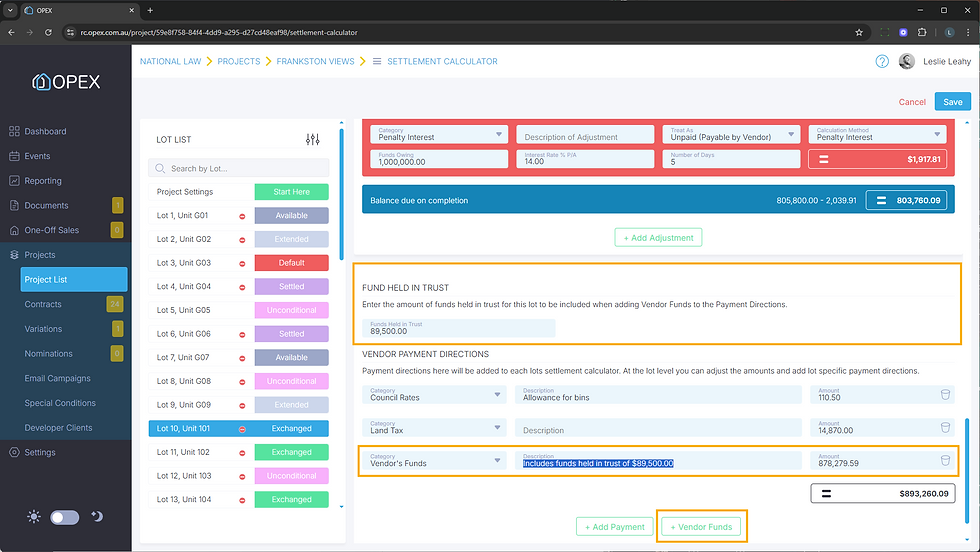Click the Funds Owing field
This screenshot has height=552, width=980.
[x=439, y=159]
